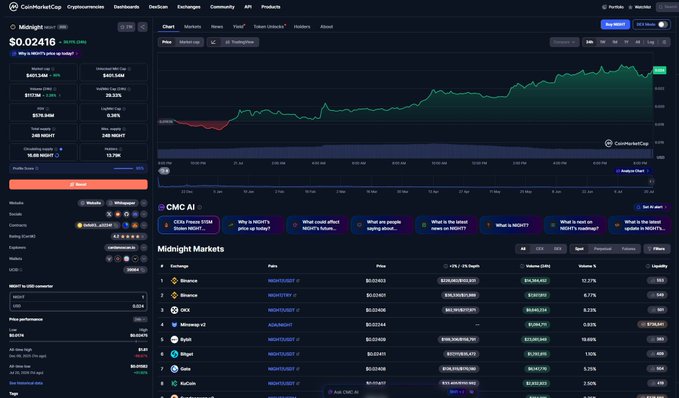Viewport: 679px width, 398px height.
Task: Switch to the Markets tab
Action: click(x=192, y=27)
